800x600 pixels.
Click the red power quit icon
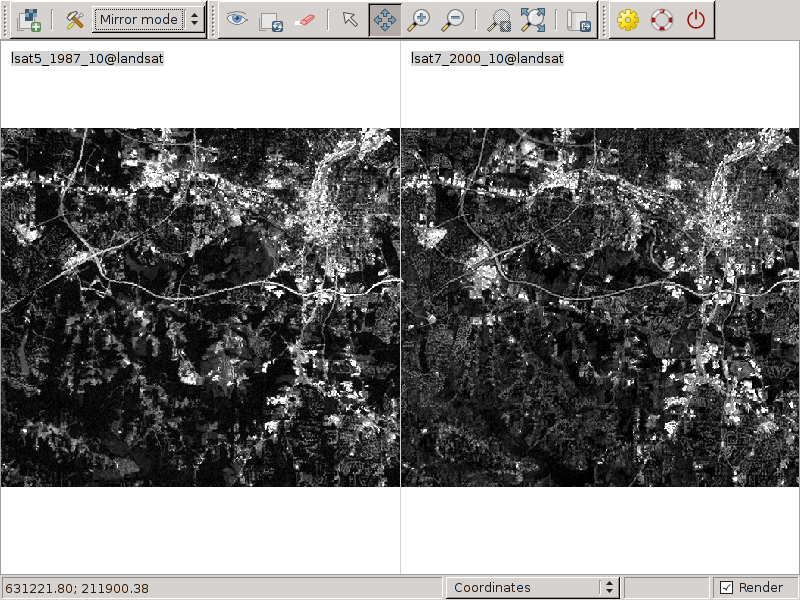click(695, 19)
